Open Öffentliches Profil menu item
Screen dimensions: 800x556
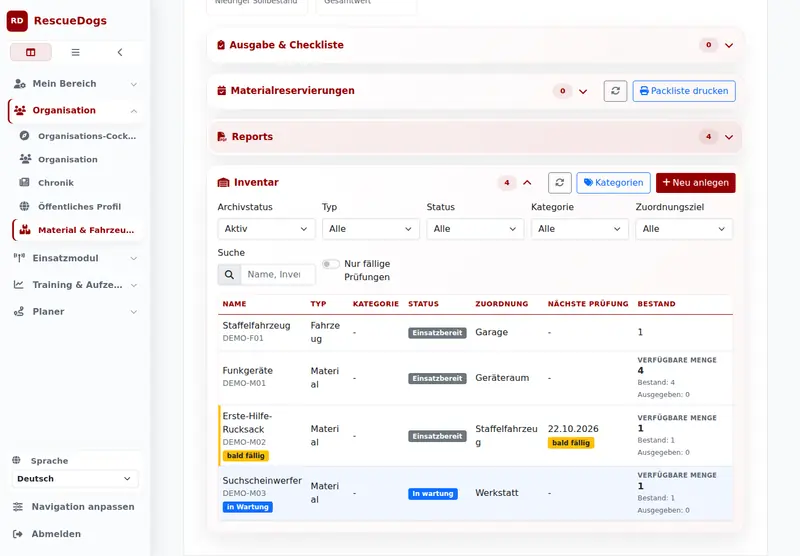pyautogui.click(x=79, y=206)
